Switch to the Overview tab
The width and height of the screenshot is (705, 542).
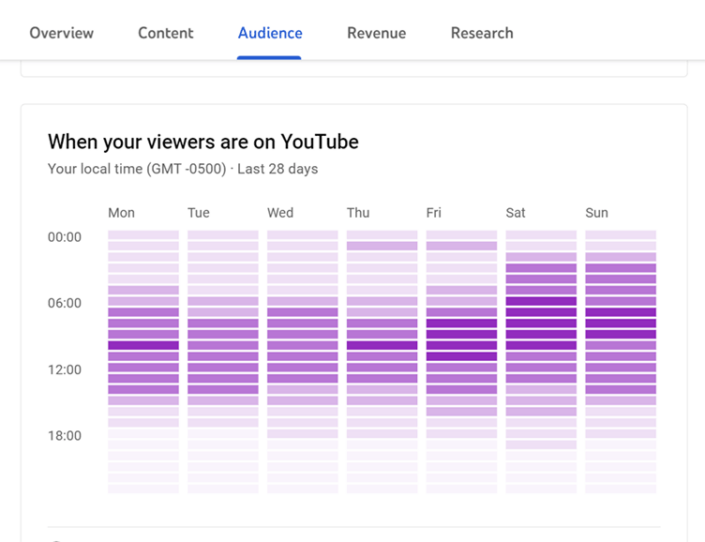[61, 33]
